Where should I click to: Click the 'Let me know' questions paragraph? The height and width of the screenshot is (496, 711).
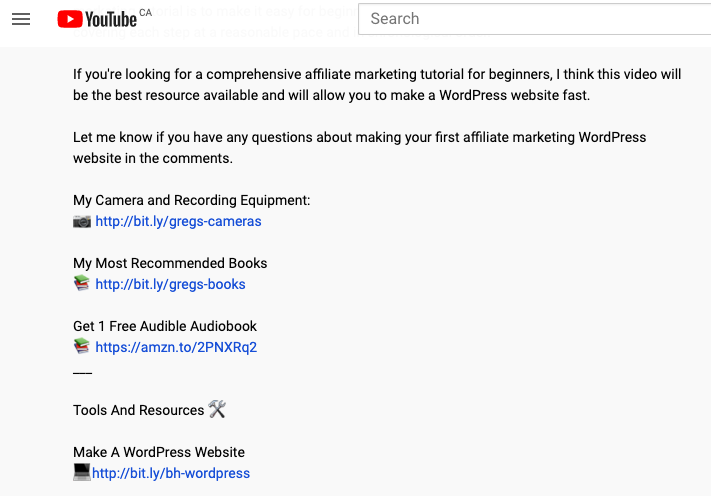pos(360,147)
